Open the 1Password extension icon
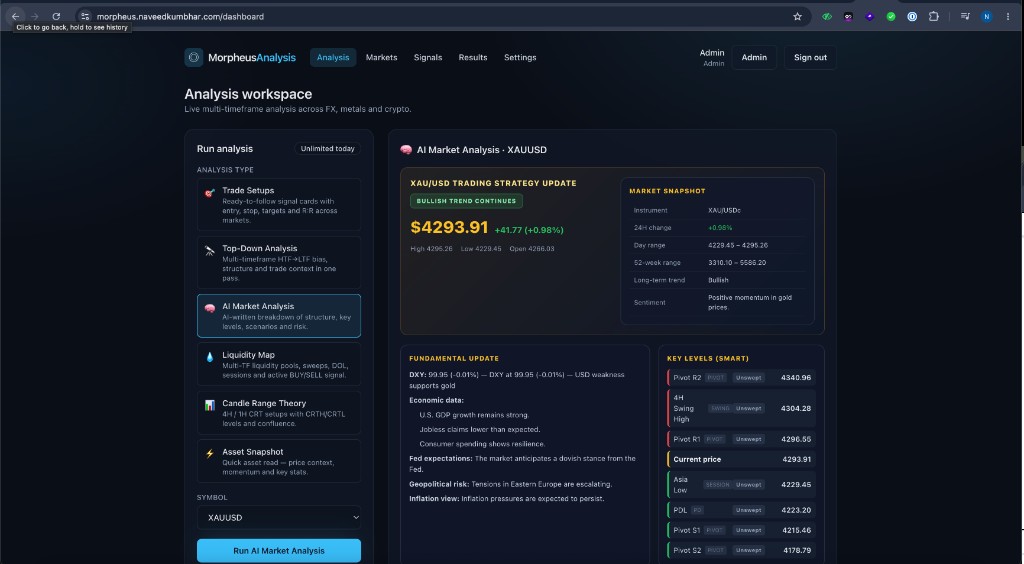Viewport: 1024px width, 564px height. tap(912, 16)
